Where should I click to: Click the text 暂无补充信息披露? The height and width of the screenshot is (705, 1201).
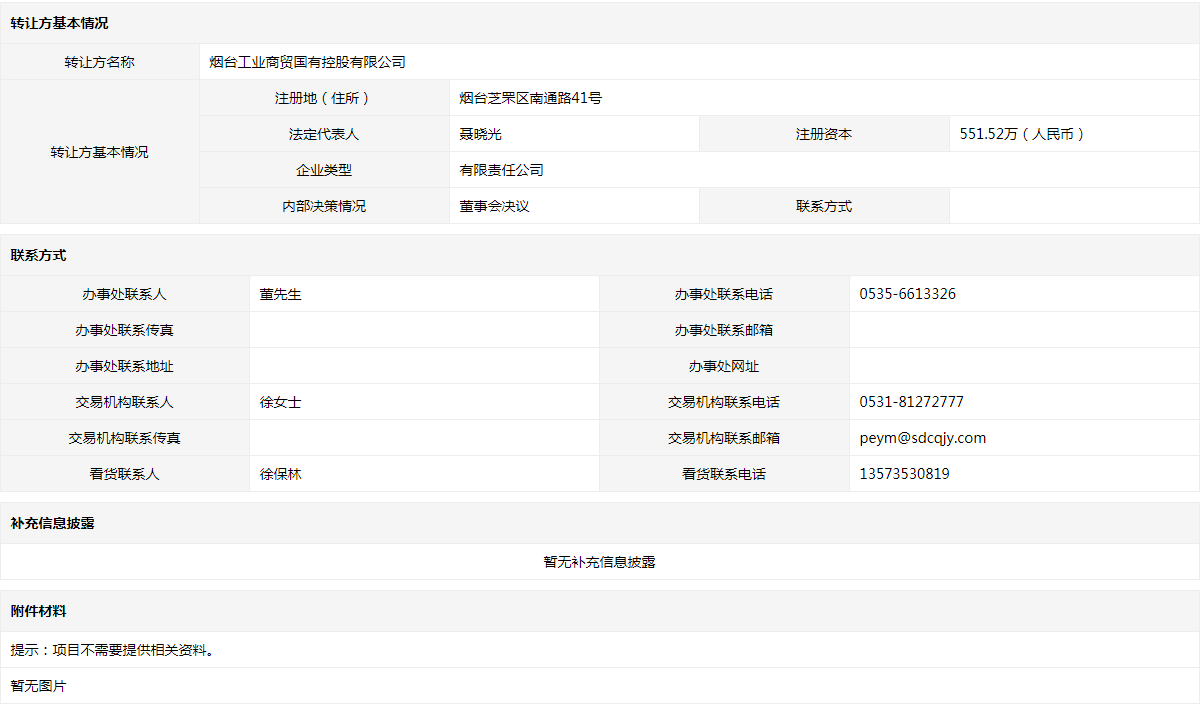click(600, 562)
